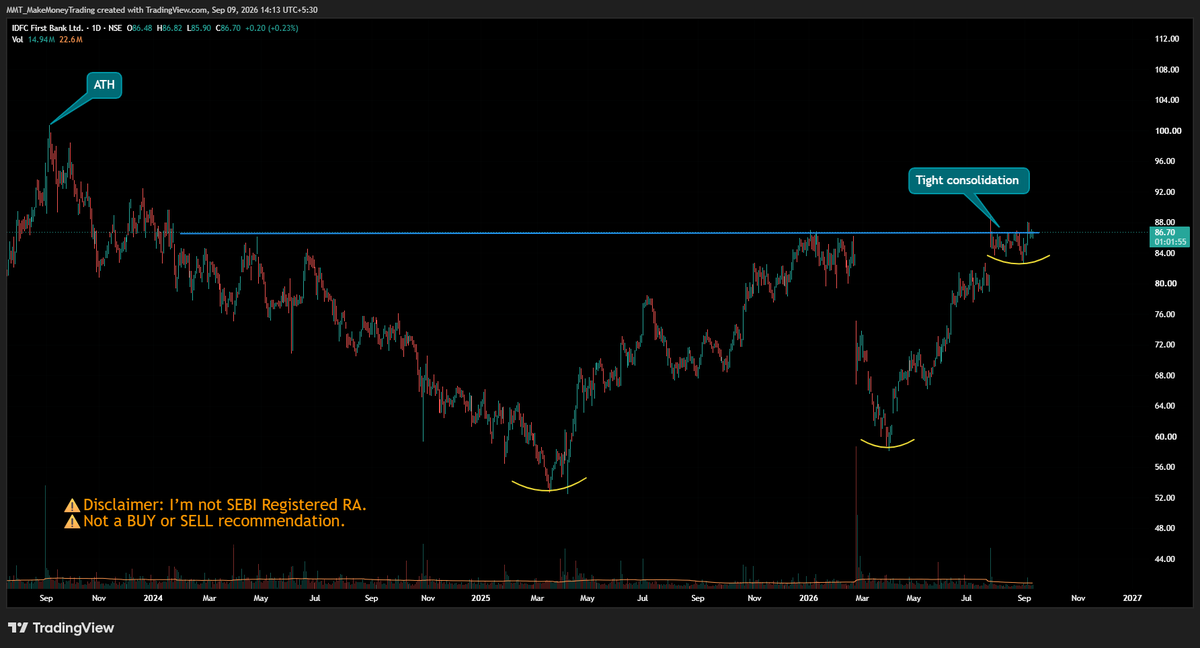This screenshot has width=1200, height=648.
Task: Click the IDFC First Bank Ltd. symbol title
Action: click(47, 28)
